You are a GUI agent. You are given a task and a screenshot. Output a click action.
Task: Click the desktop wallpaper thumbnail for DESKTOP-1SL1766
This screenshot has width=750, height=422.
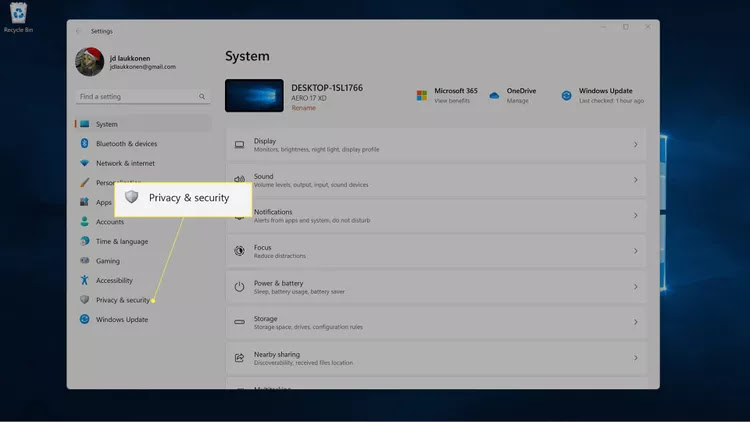[254, 96]
